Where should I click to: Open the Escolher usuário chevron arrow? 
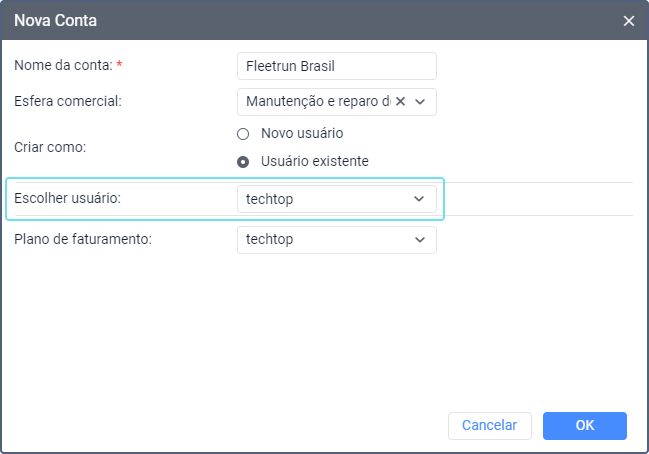coord(419,199)
